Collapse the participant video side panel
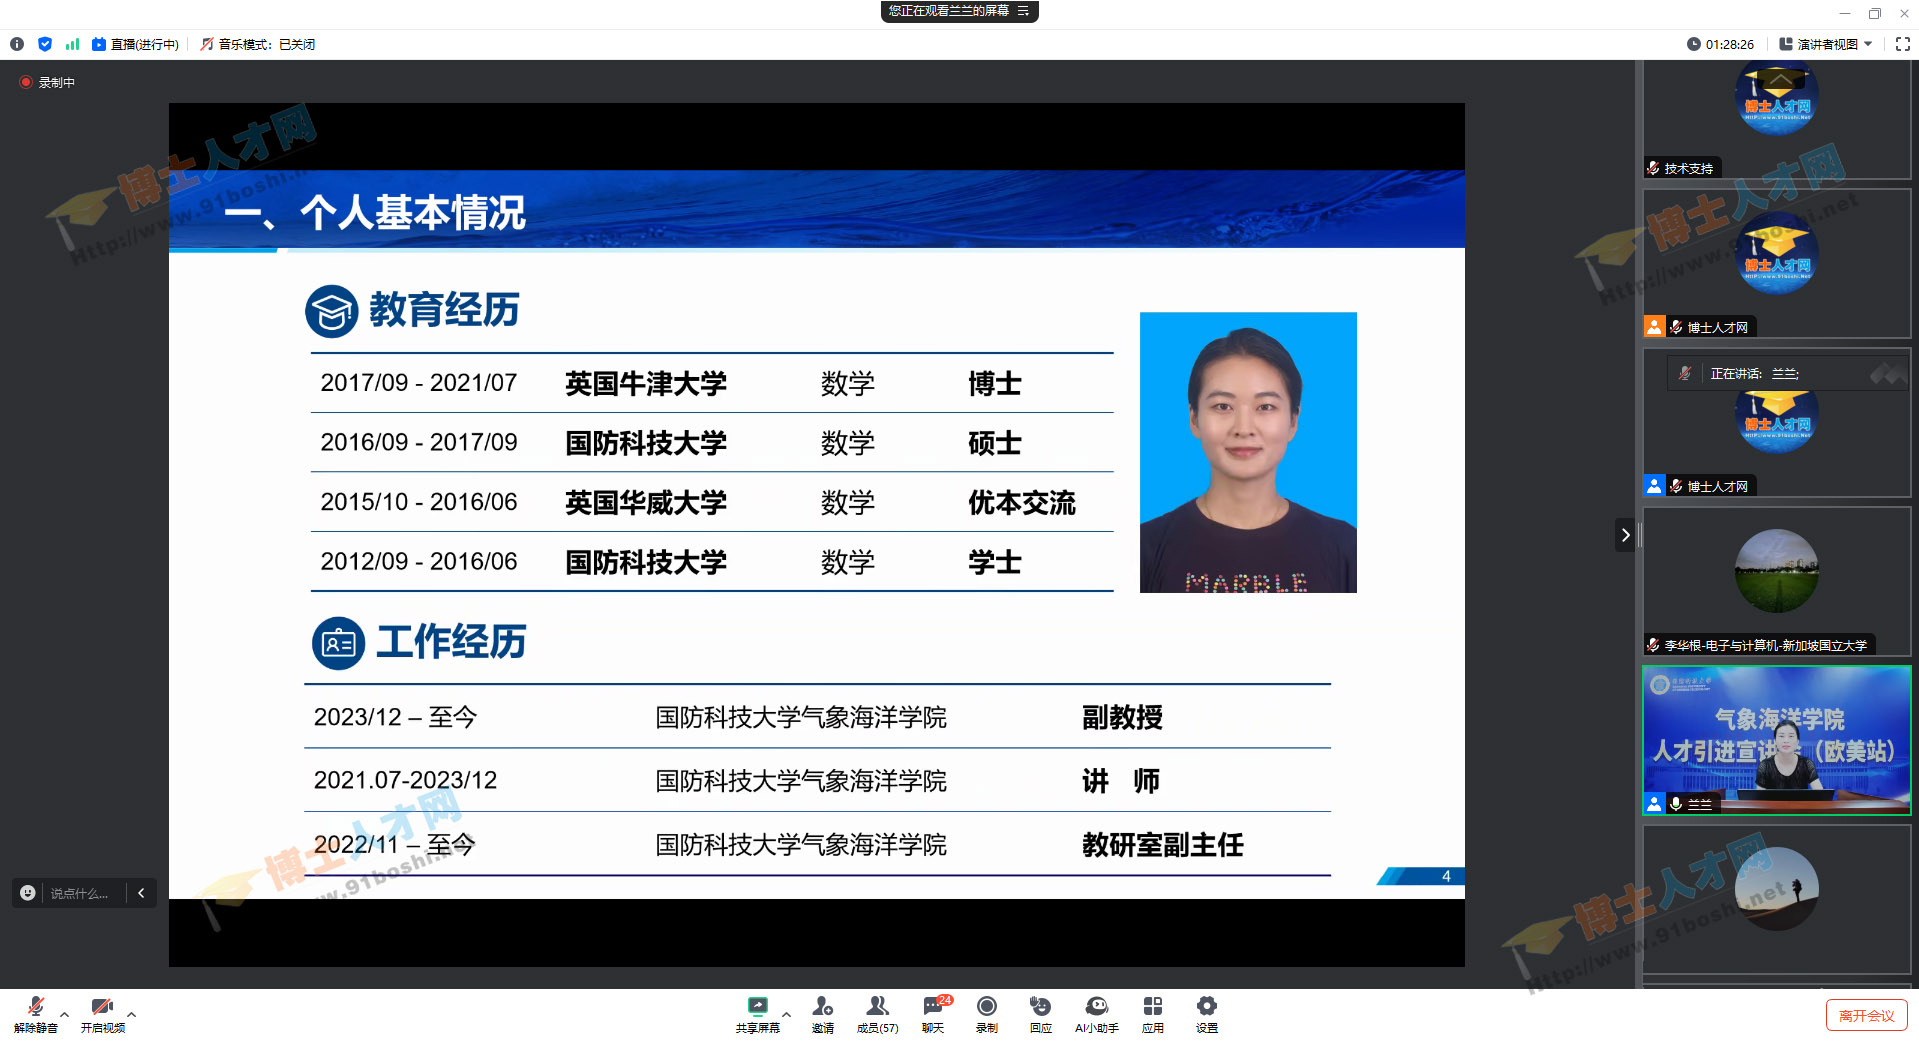This screenshot has height=1041, width=1919. tap(1625, 535)
